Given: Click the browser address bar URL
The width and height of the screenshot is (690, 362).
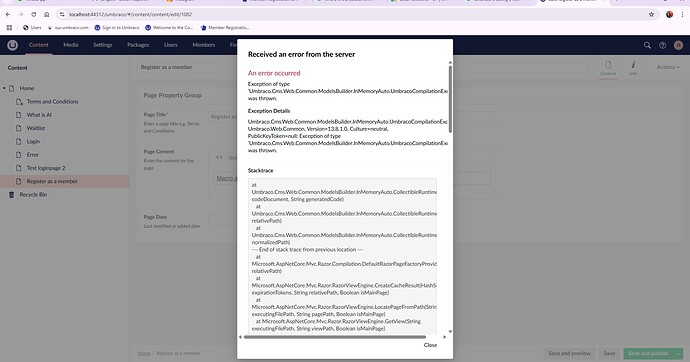Looking at the screenshot, I should click(130, 15).
